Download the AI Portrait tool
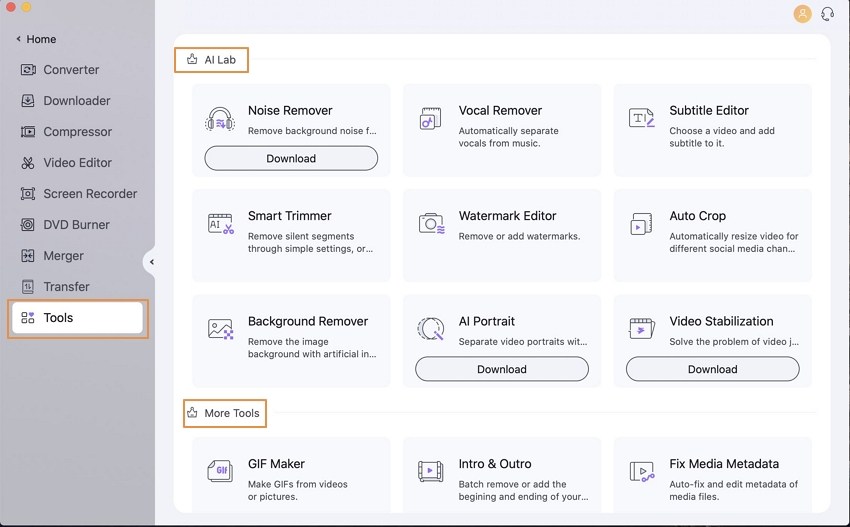 [x=502, y=369]
